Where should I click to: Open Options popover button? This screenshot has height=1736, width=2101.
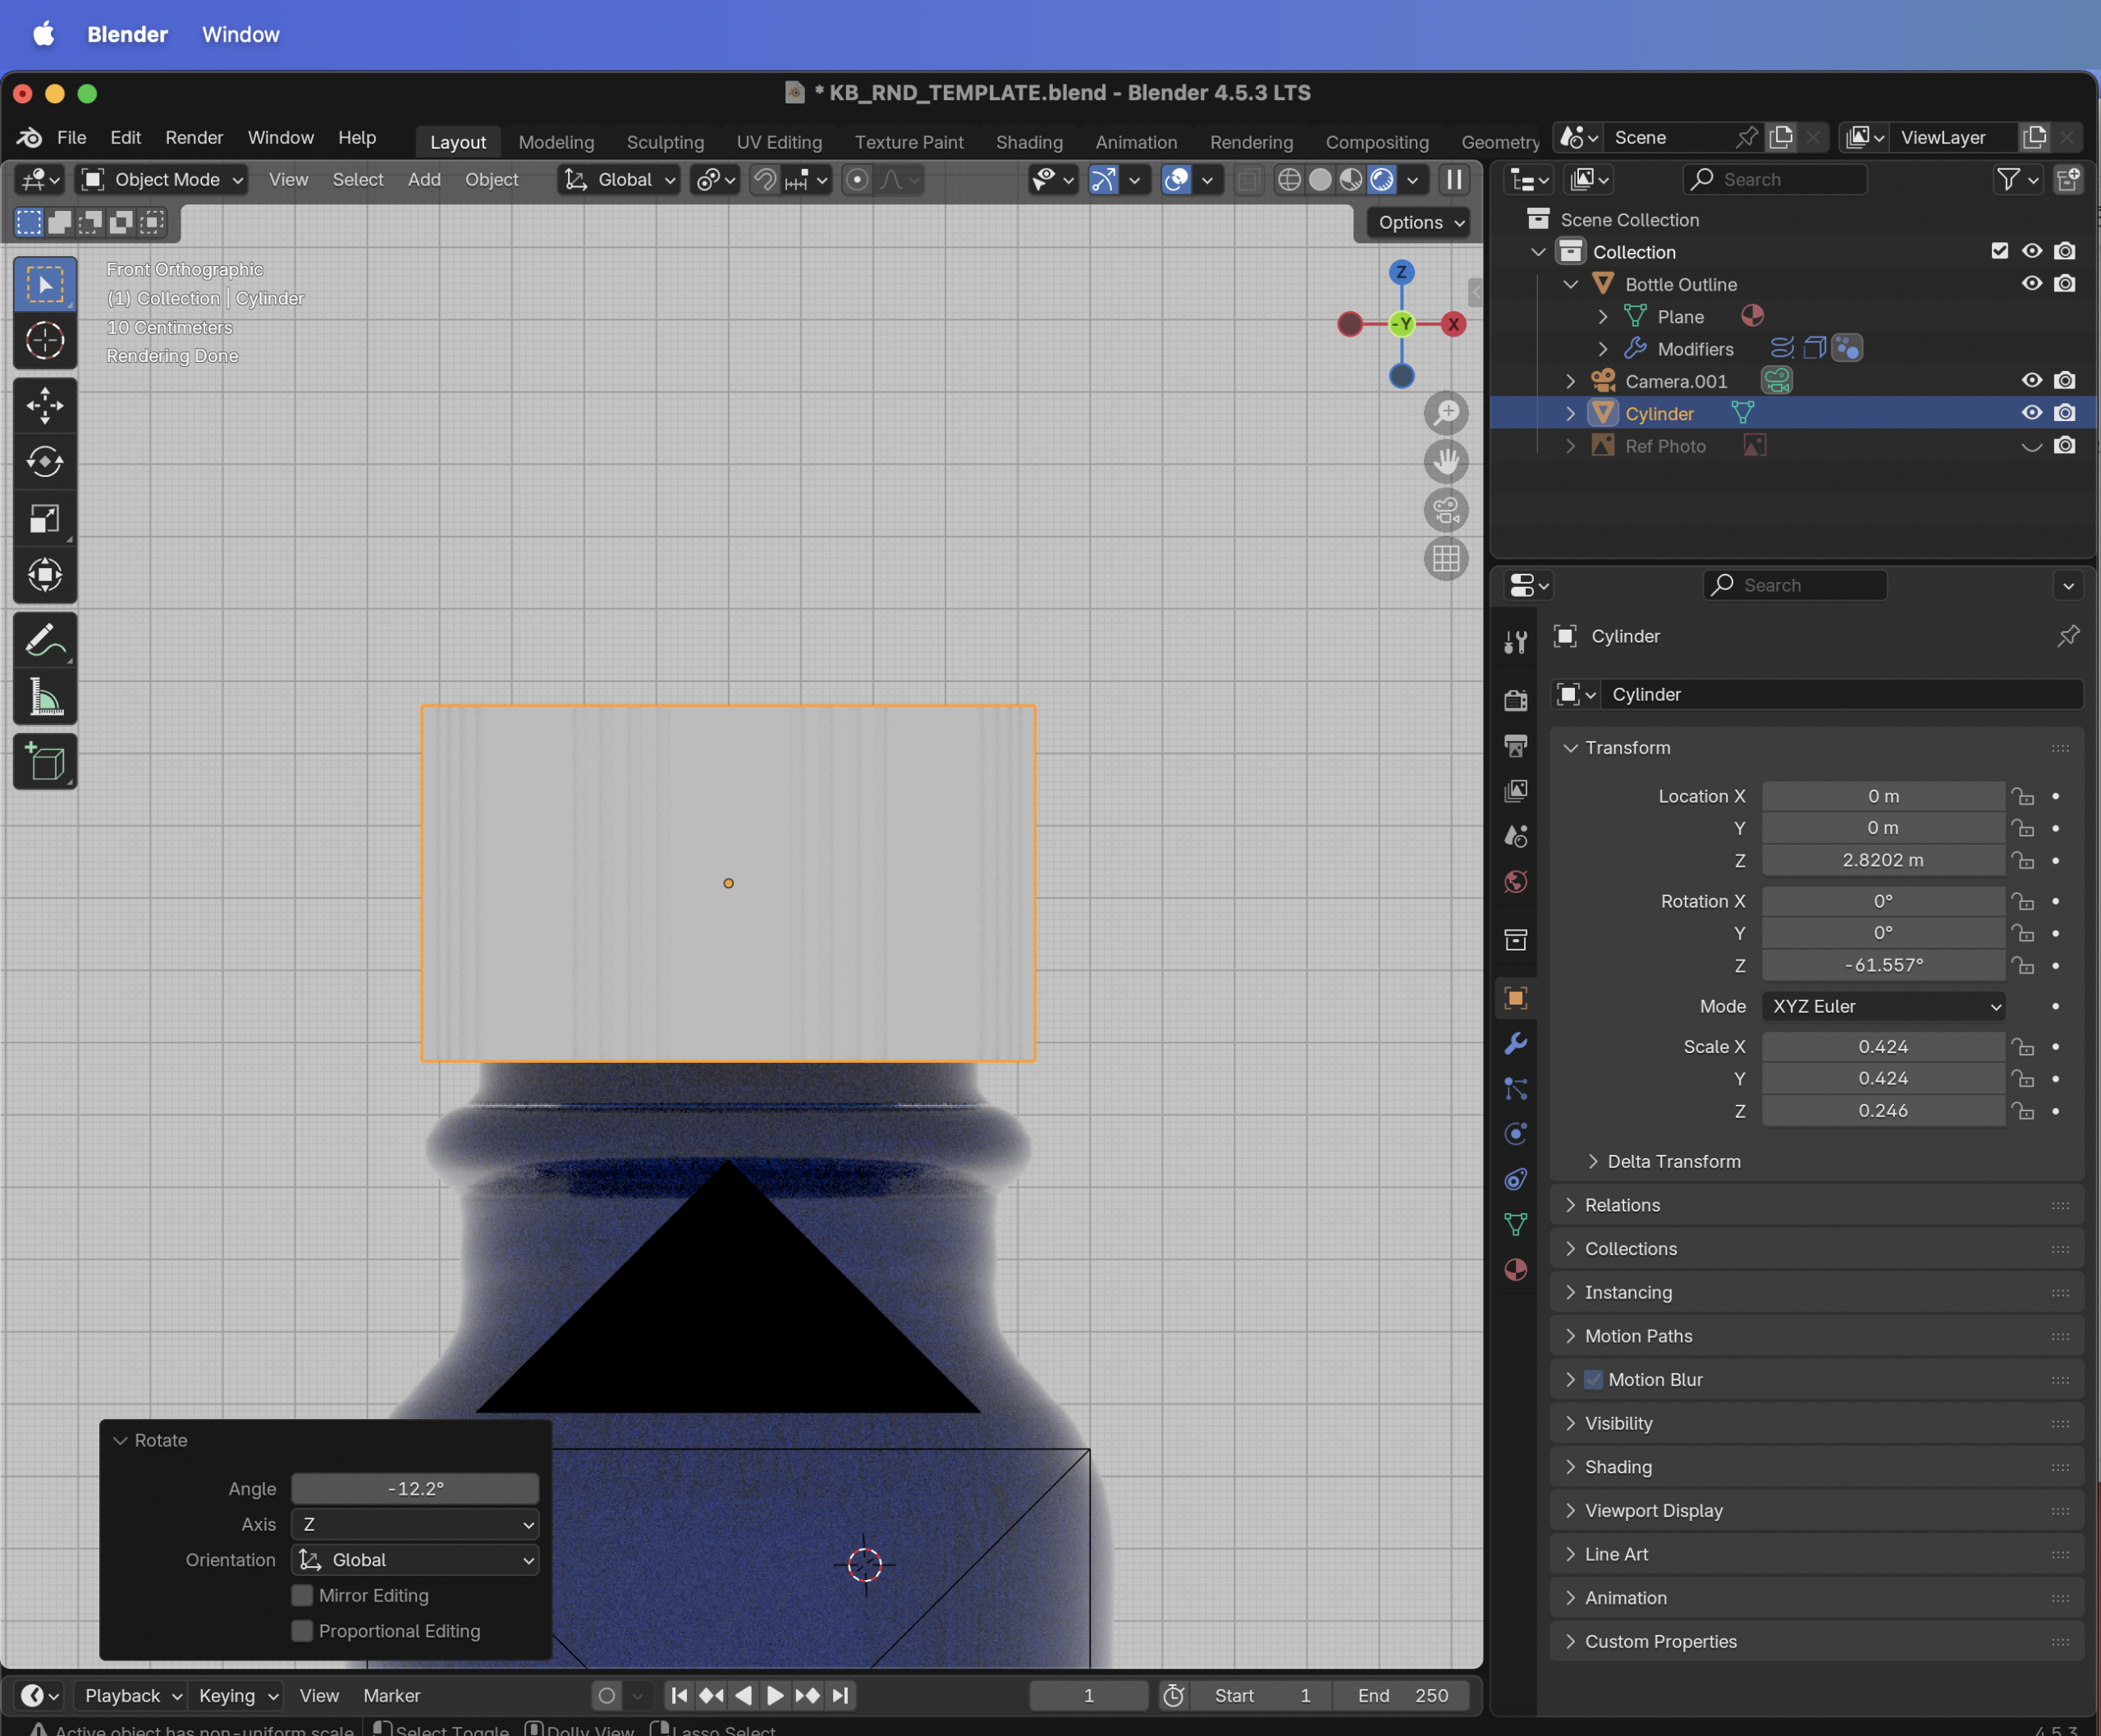click(1420, 222)
